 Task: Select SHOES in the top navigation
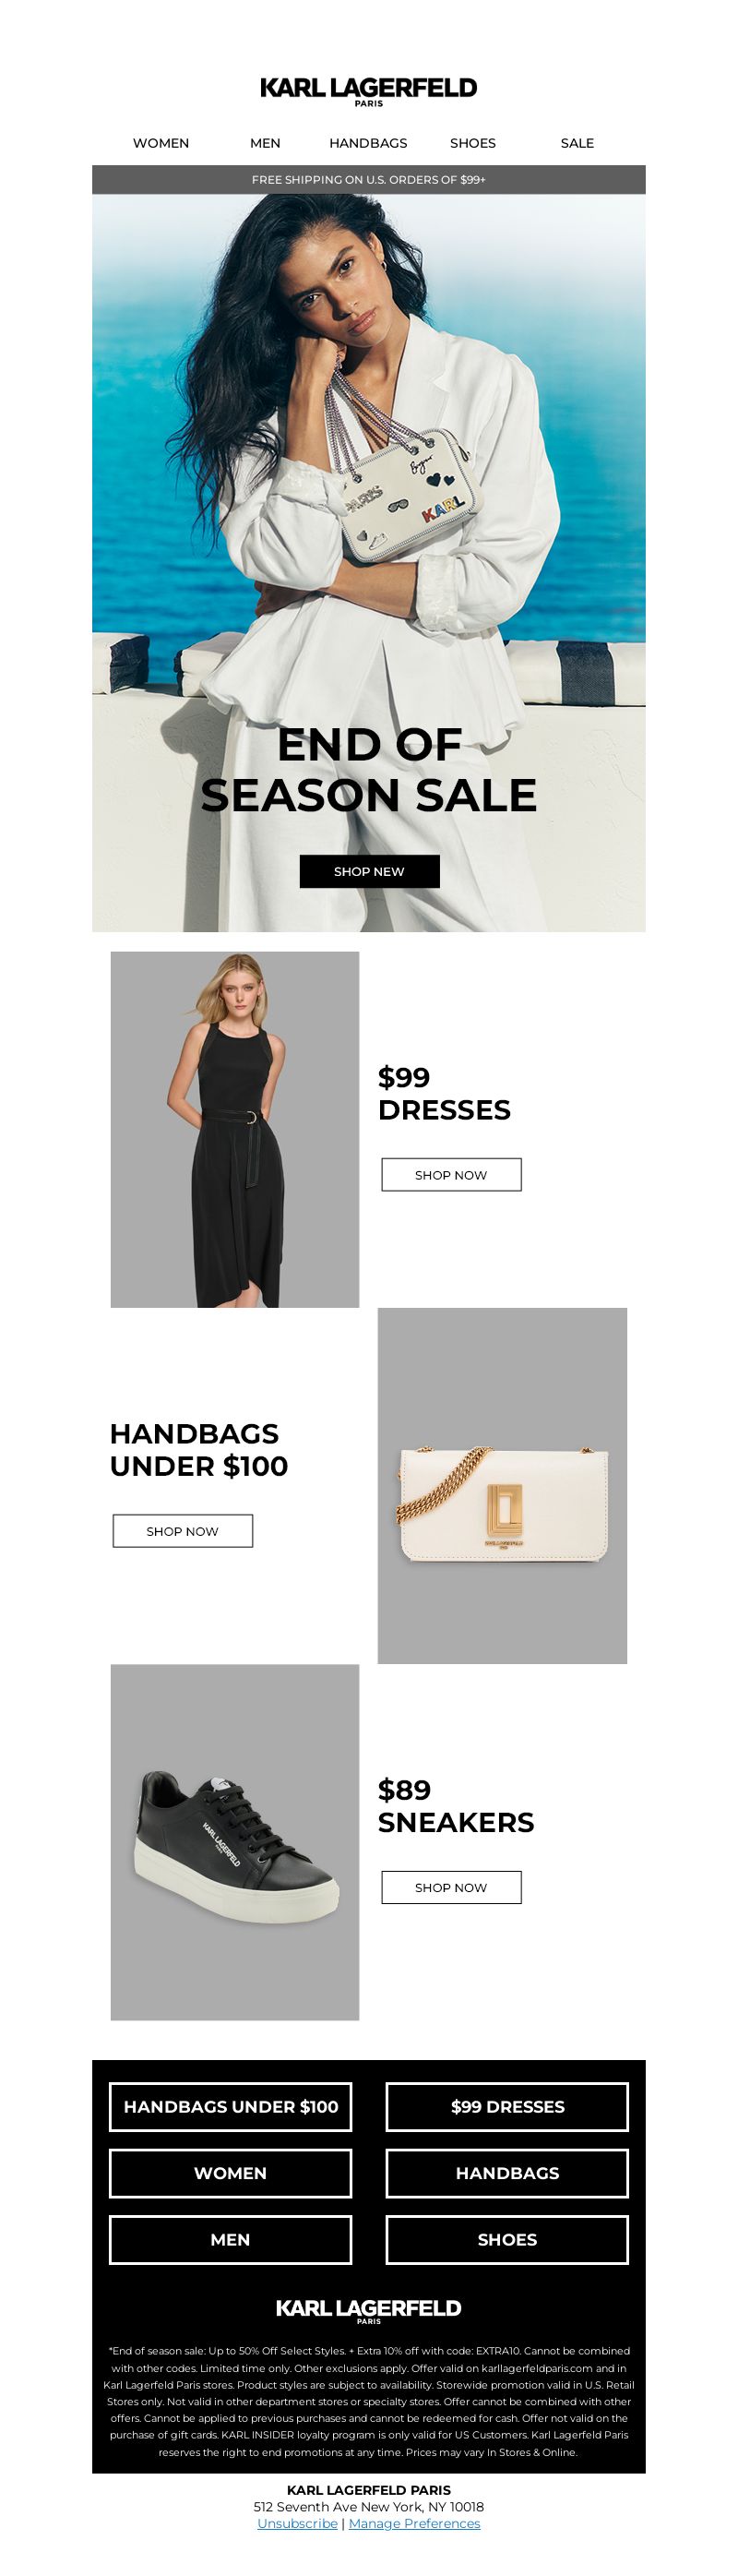473,143
